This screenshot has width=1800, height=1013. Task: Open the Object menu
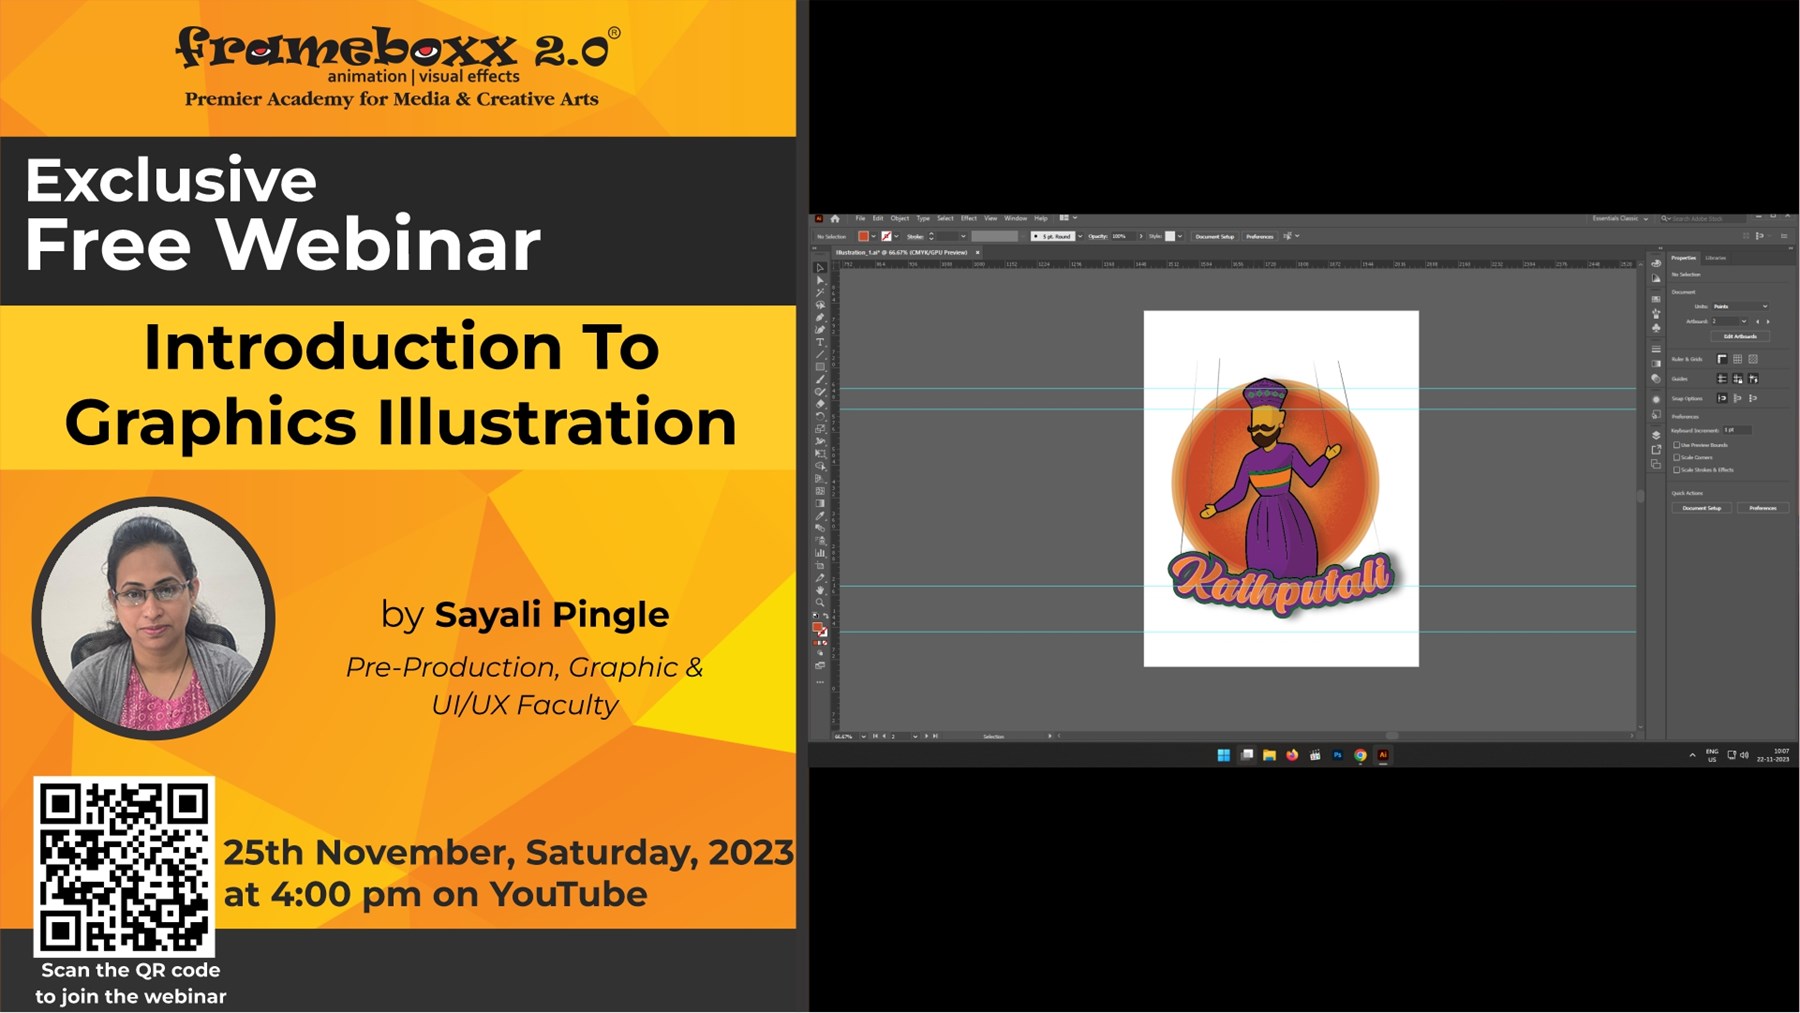click(x=899, y=218)
